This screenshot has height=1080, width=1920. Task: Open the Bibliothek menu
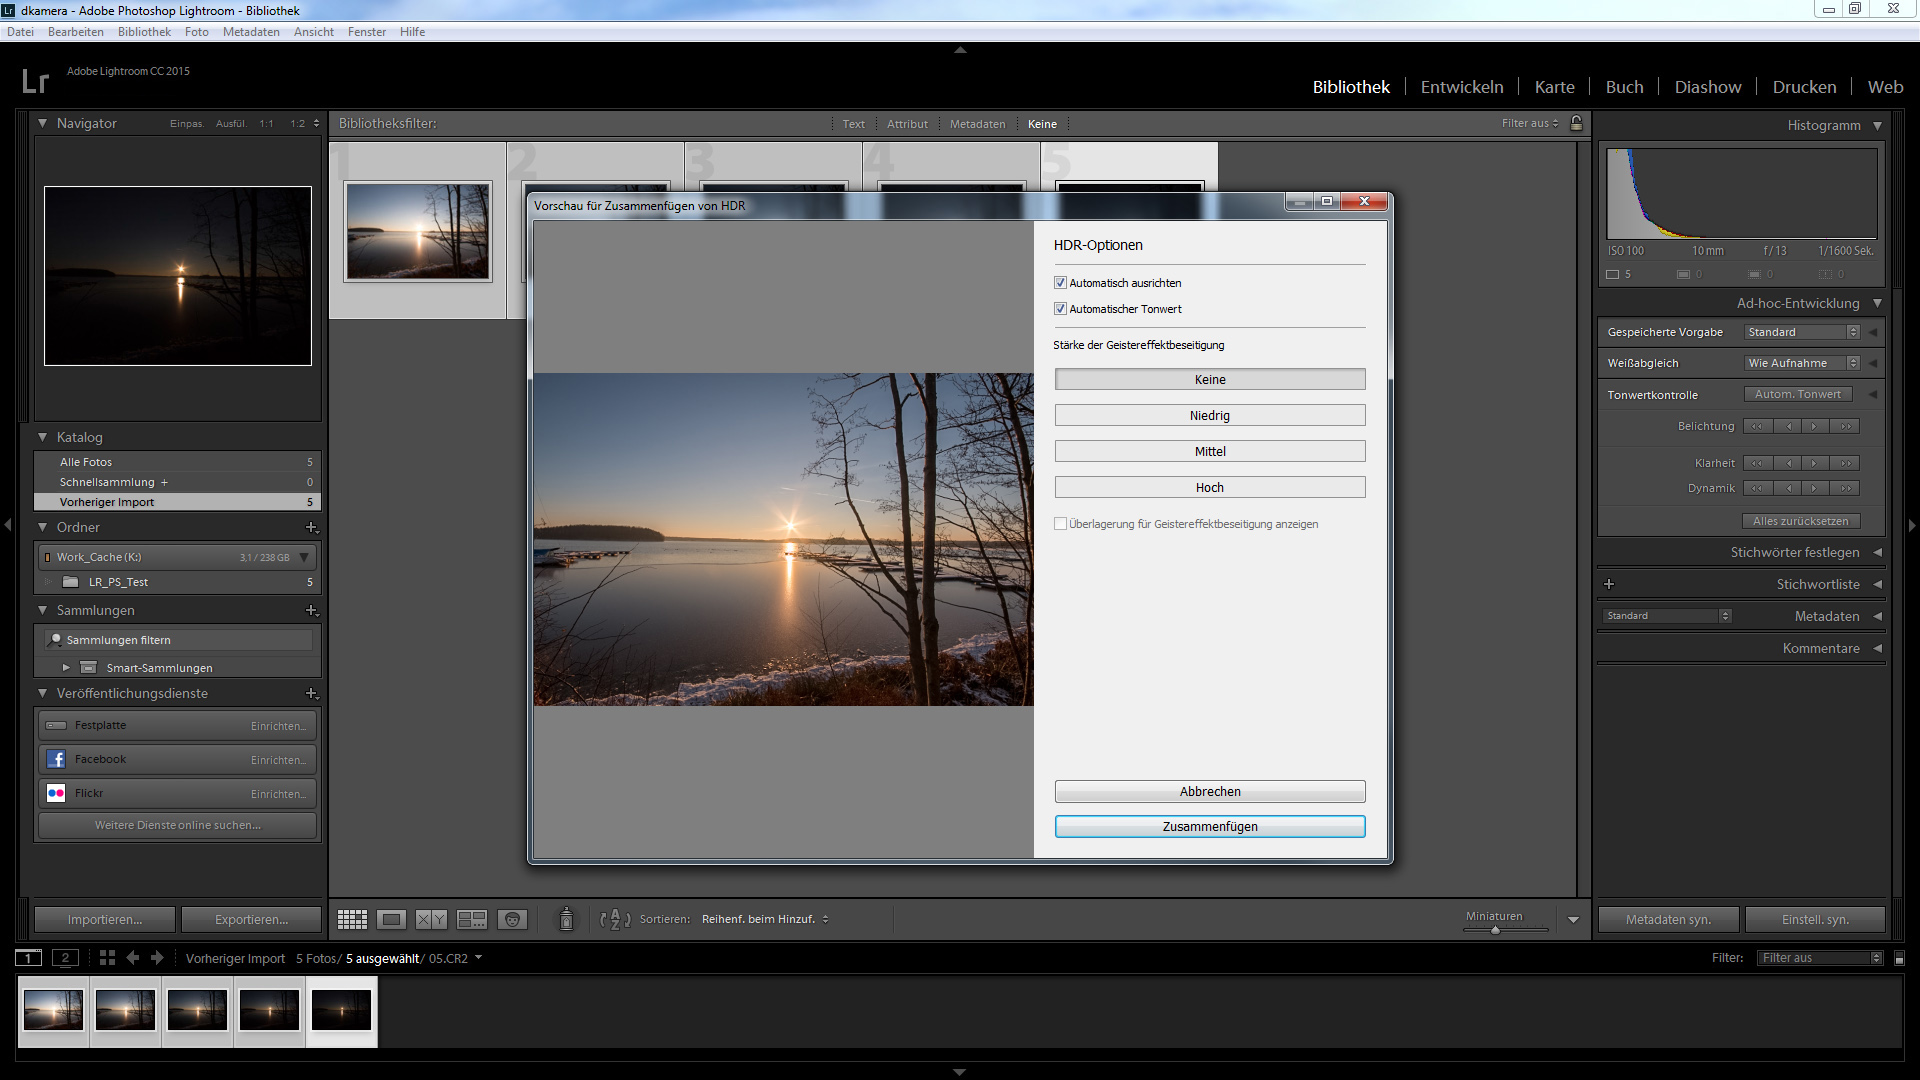tap(144, 32)
